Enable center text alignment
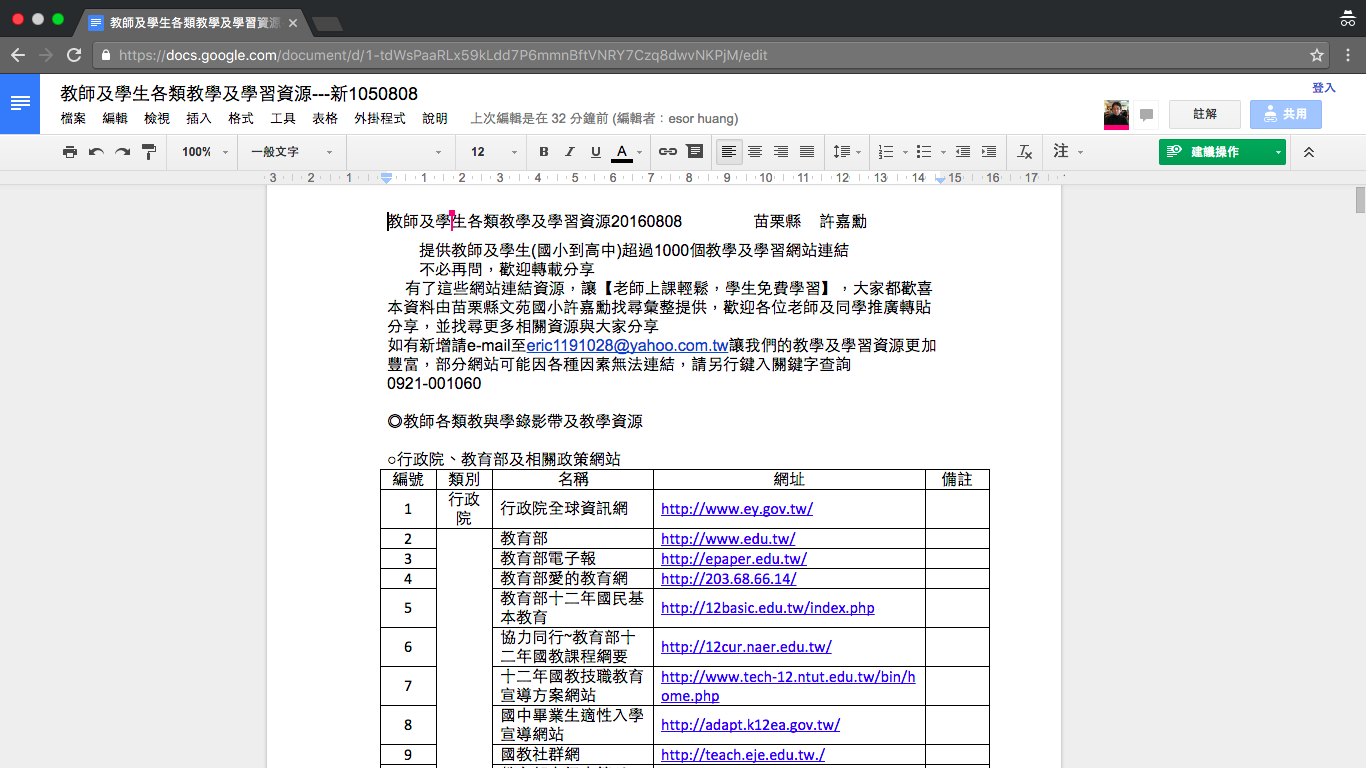The width and height of the screenshot is (1366, 768). coord(755,152)
